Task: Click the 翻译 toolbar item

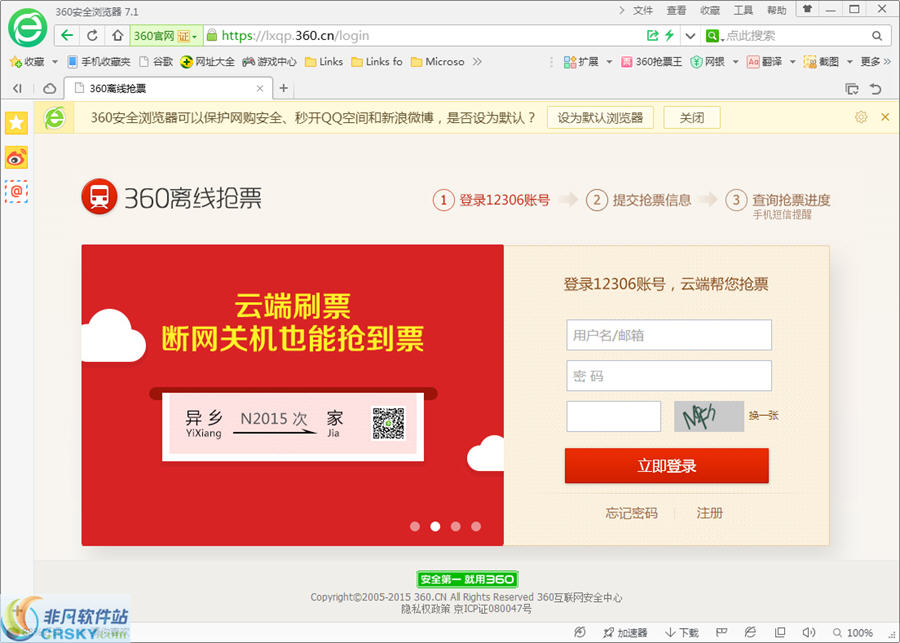Action: point(765,61)
